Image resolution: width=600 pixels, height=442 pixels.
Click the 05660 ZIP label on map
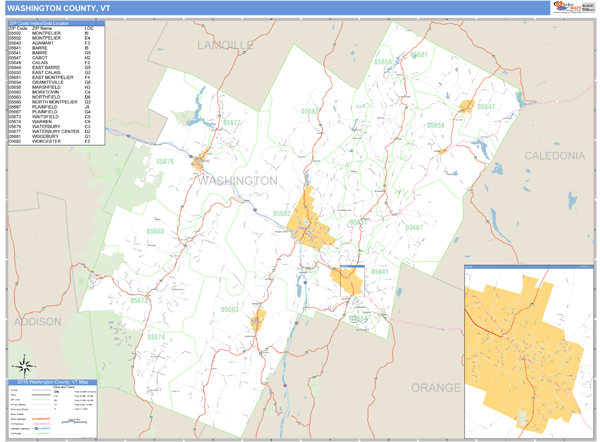coord(155,232)
